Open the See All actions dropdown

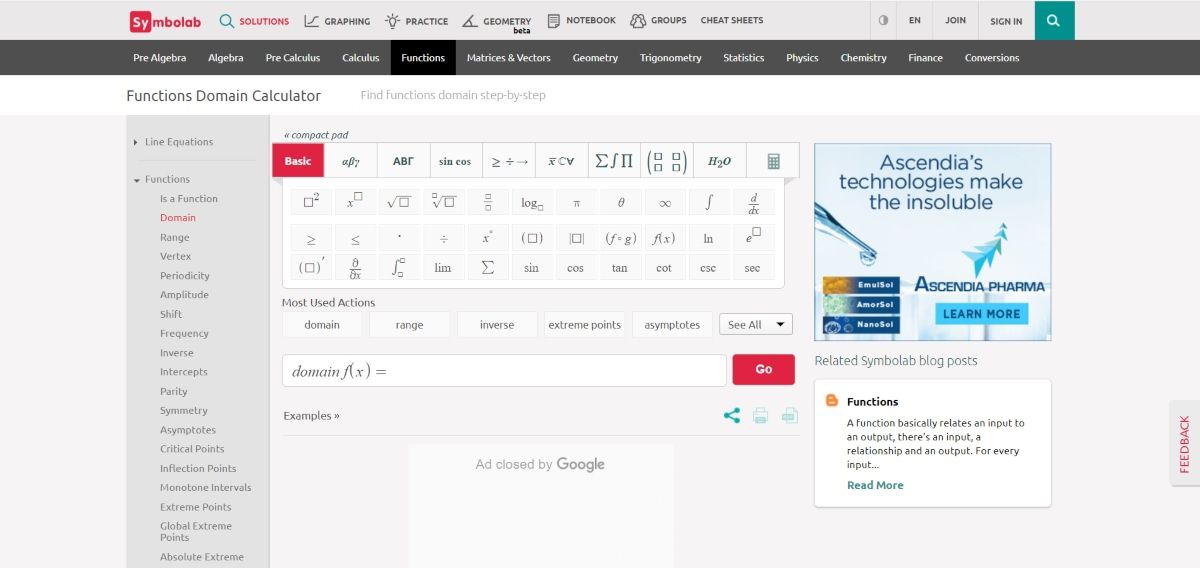(756, 324)
